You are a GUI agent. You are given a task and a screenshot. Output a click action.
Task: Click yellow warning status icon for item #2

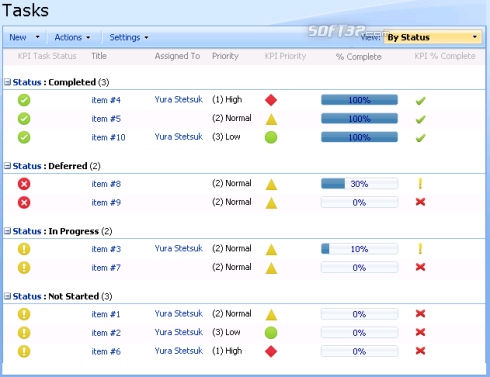24,333
